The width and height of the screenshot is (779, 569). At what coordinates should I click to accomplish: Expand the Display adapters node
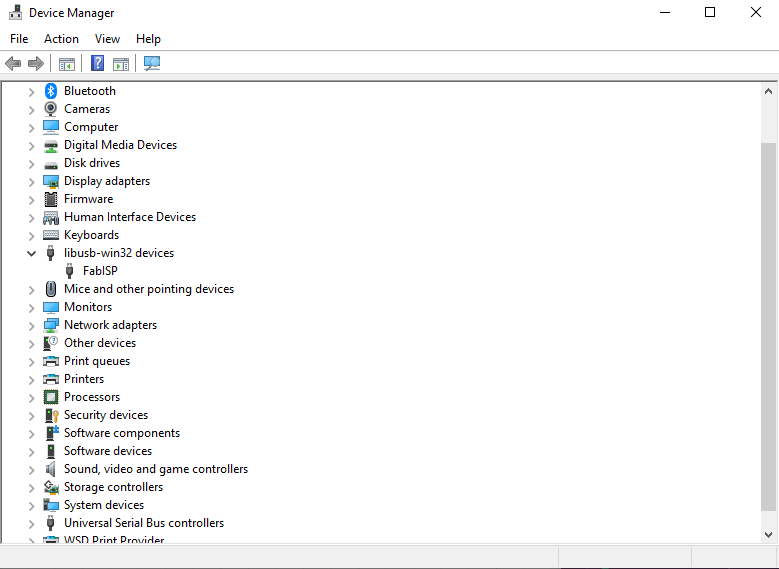coord(31,181)
